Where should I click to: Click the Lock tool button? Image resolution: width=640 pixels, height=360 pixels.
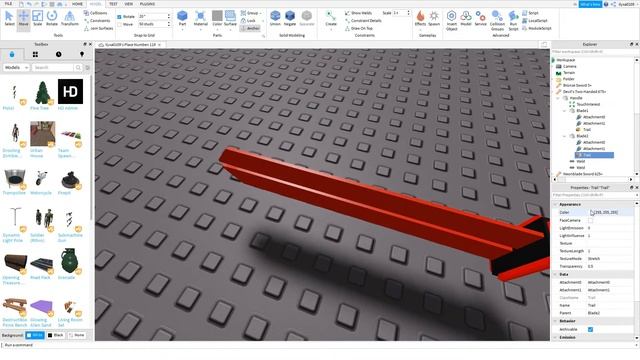pyautogui.click(x=248, y=20)
